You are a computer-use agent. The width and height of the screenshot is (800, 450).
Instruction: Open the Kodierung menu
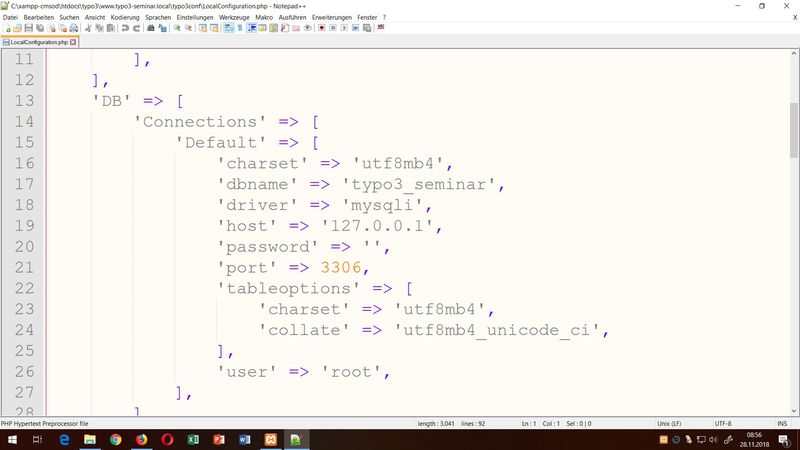click(125, 17)
